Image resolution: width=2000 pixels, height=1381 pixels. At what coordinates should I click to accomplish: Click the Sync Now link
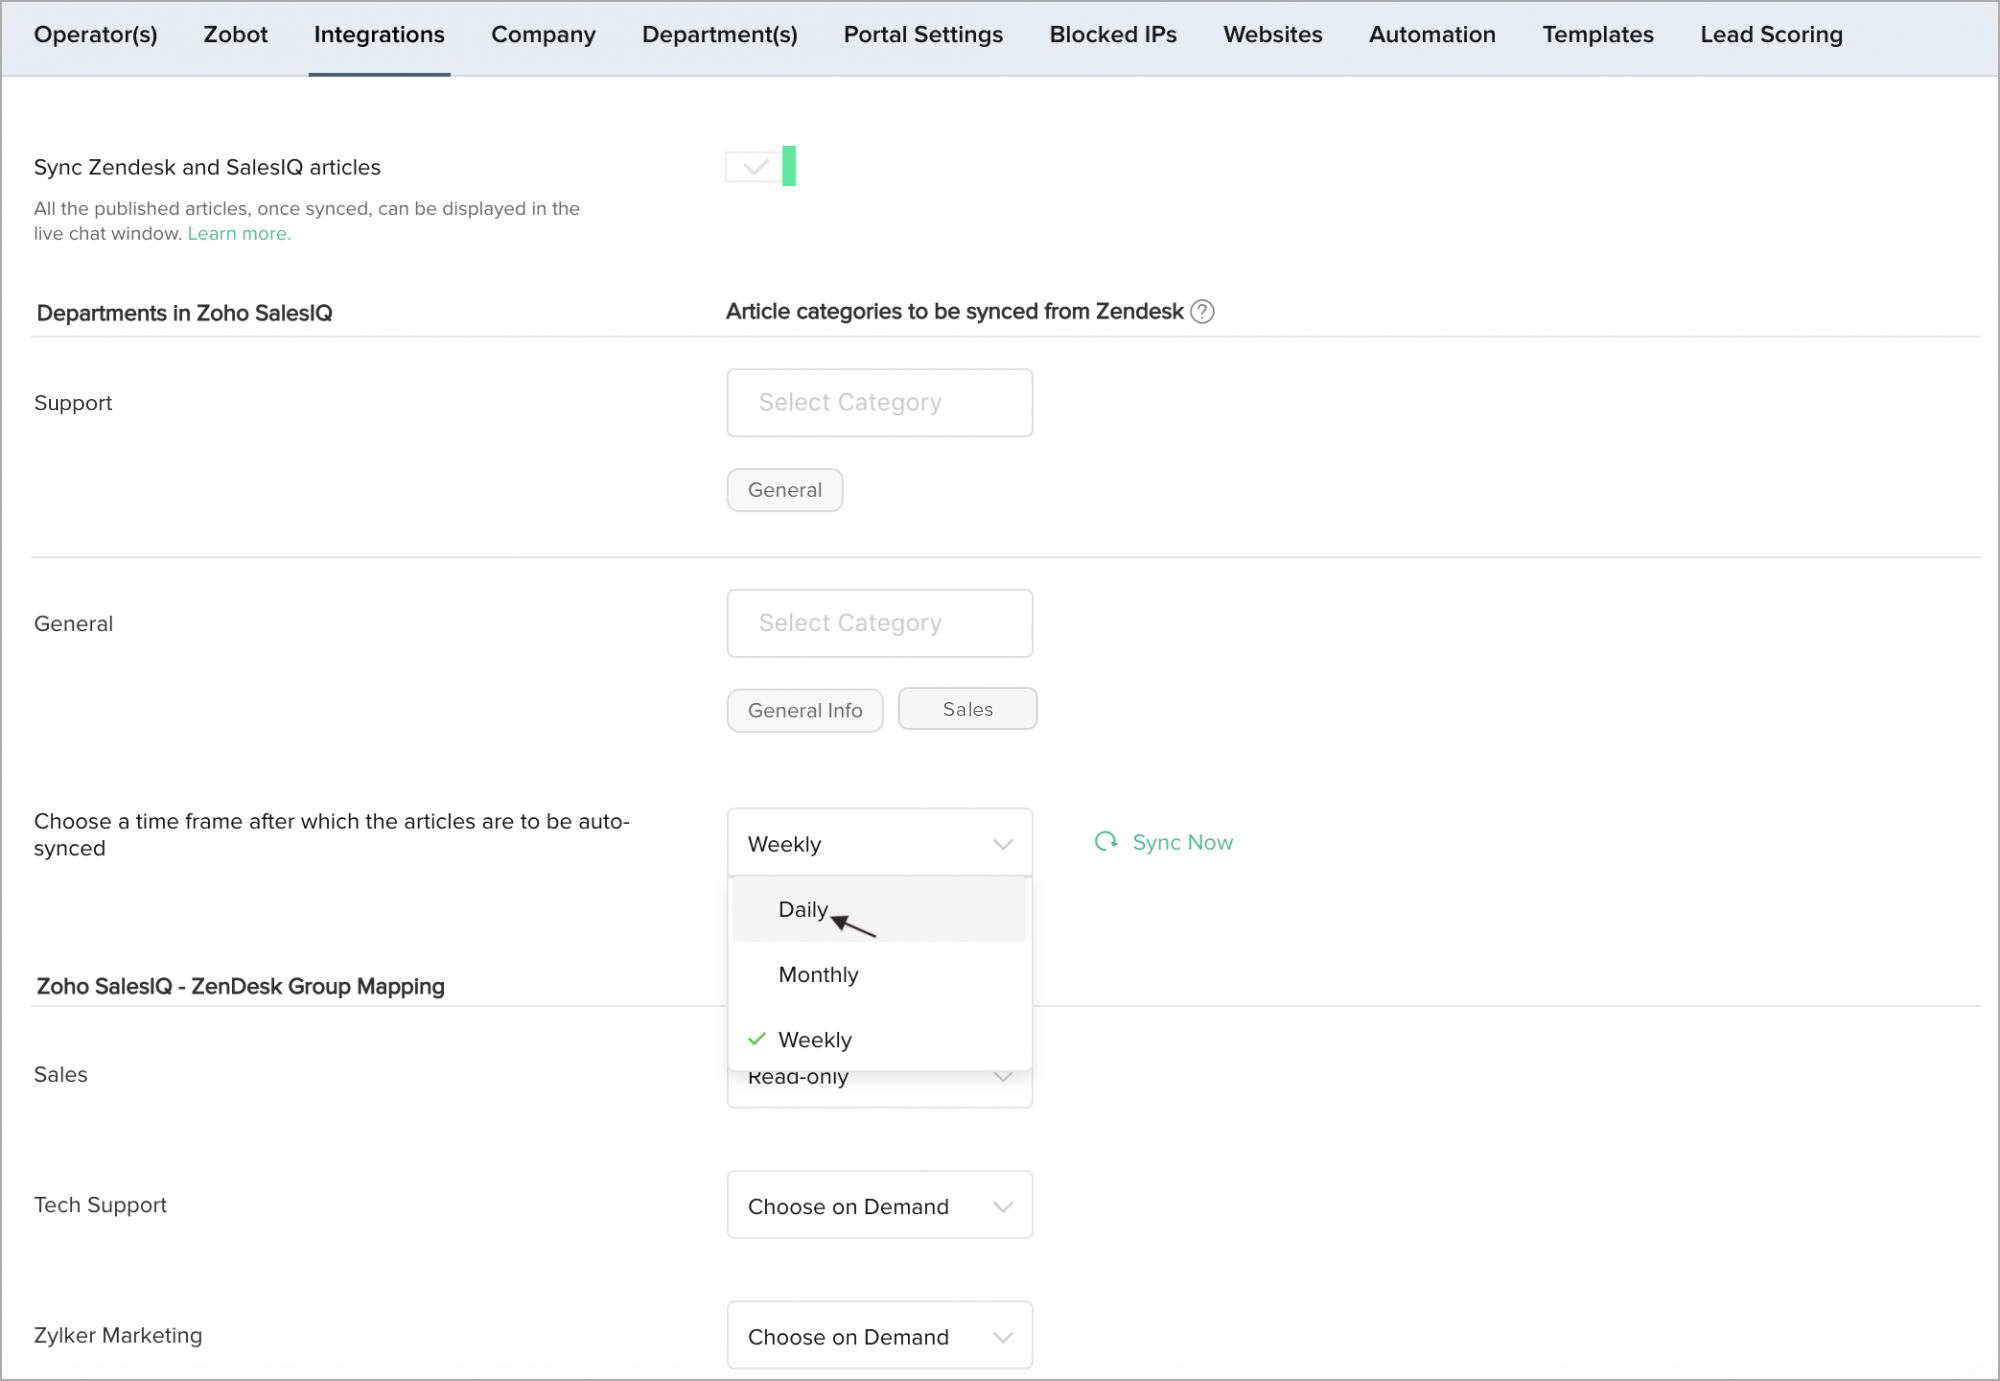tap(1183, 843)
